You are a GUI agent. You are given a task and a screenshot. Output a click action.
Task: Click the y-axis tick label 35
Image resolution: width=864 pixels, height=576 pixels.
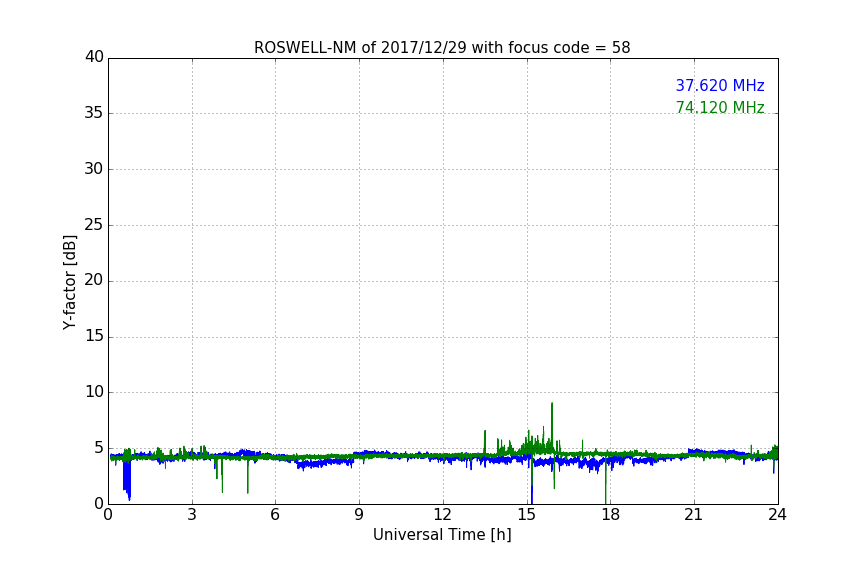tap(94, 113)
